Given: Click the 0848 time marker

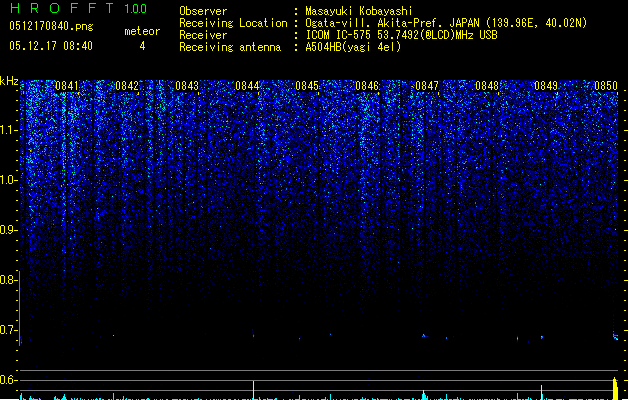Looking at the screenshot, I should (x=487, y=86).
